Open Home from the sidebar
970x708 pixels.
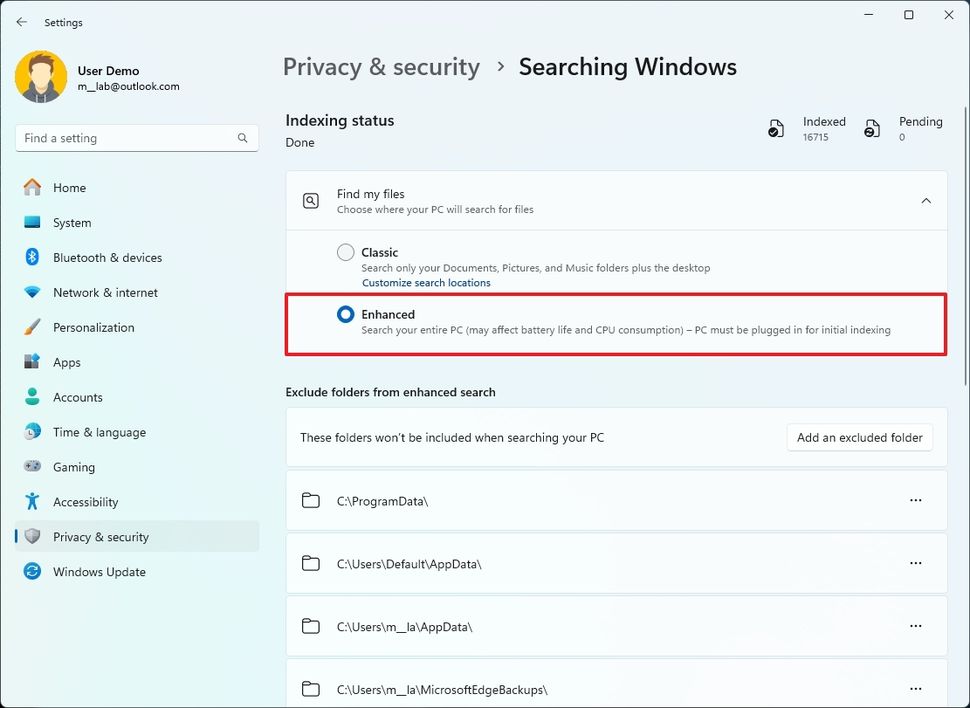pyautogui.click(x=69, y=187)
